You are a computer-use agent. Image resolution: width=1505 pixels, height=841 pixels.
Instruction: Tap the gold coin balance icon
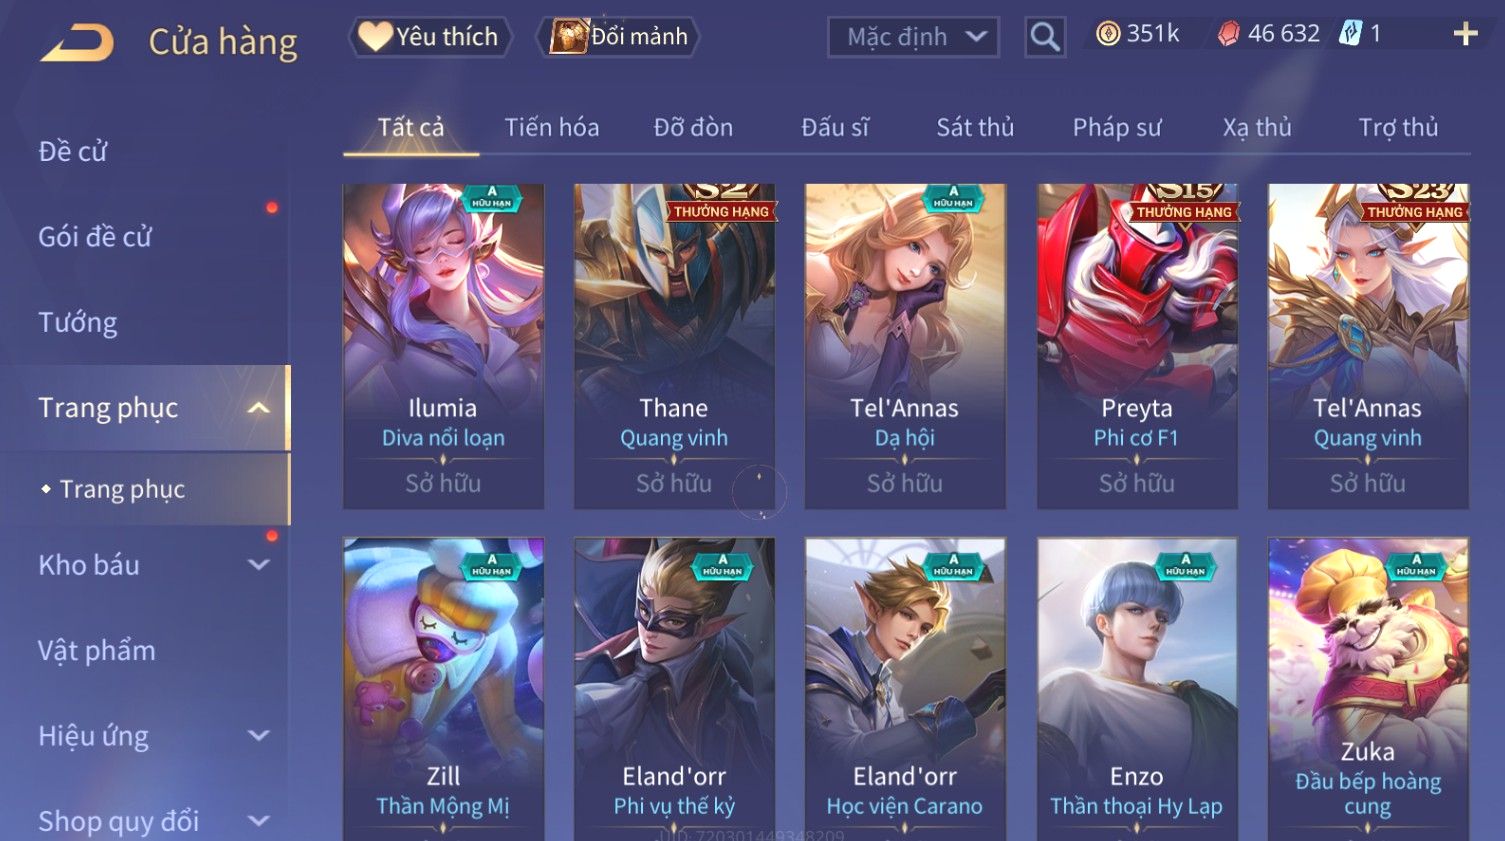(1107, 34)
